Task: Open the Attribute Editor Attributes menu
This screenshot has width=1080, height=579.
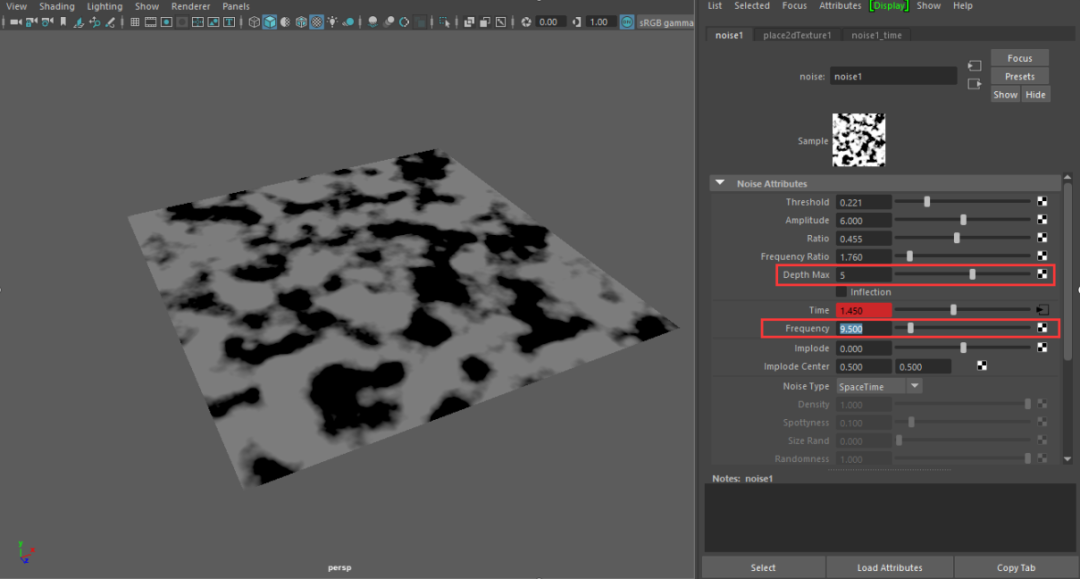Action: (x=840, y=6)
